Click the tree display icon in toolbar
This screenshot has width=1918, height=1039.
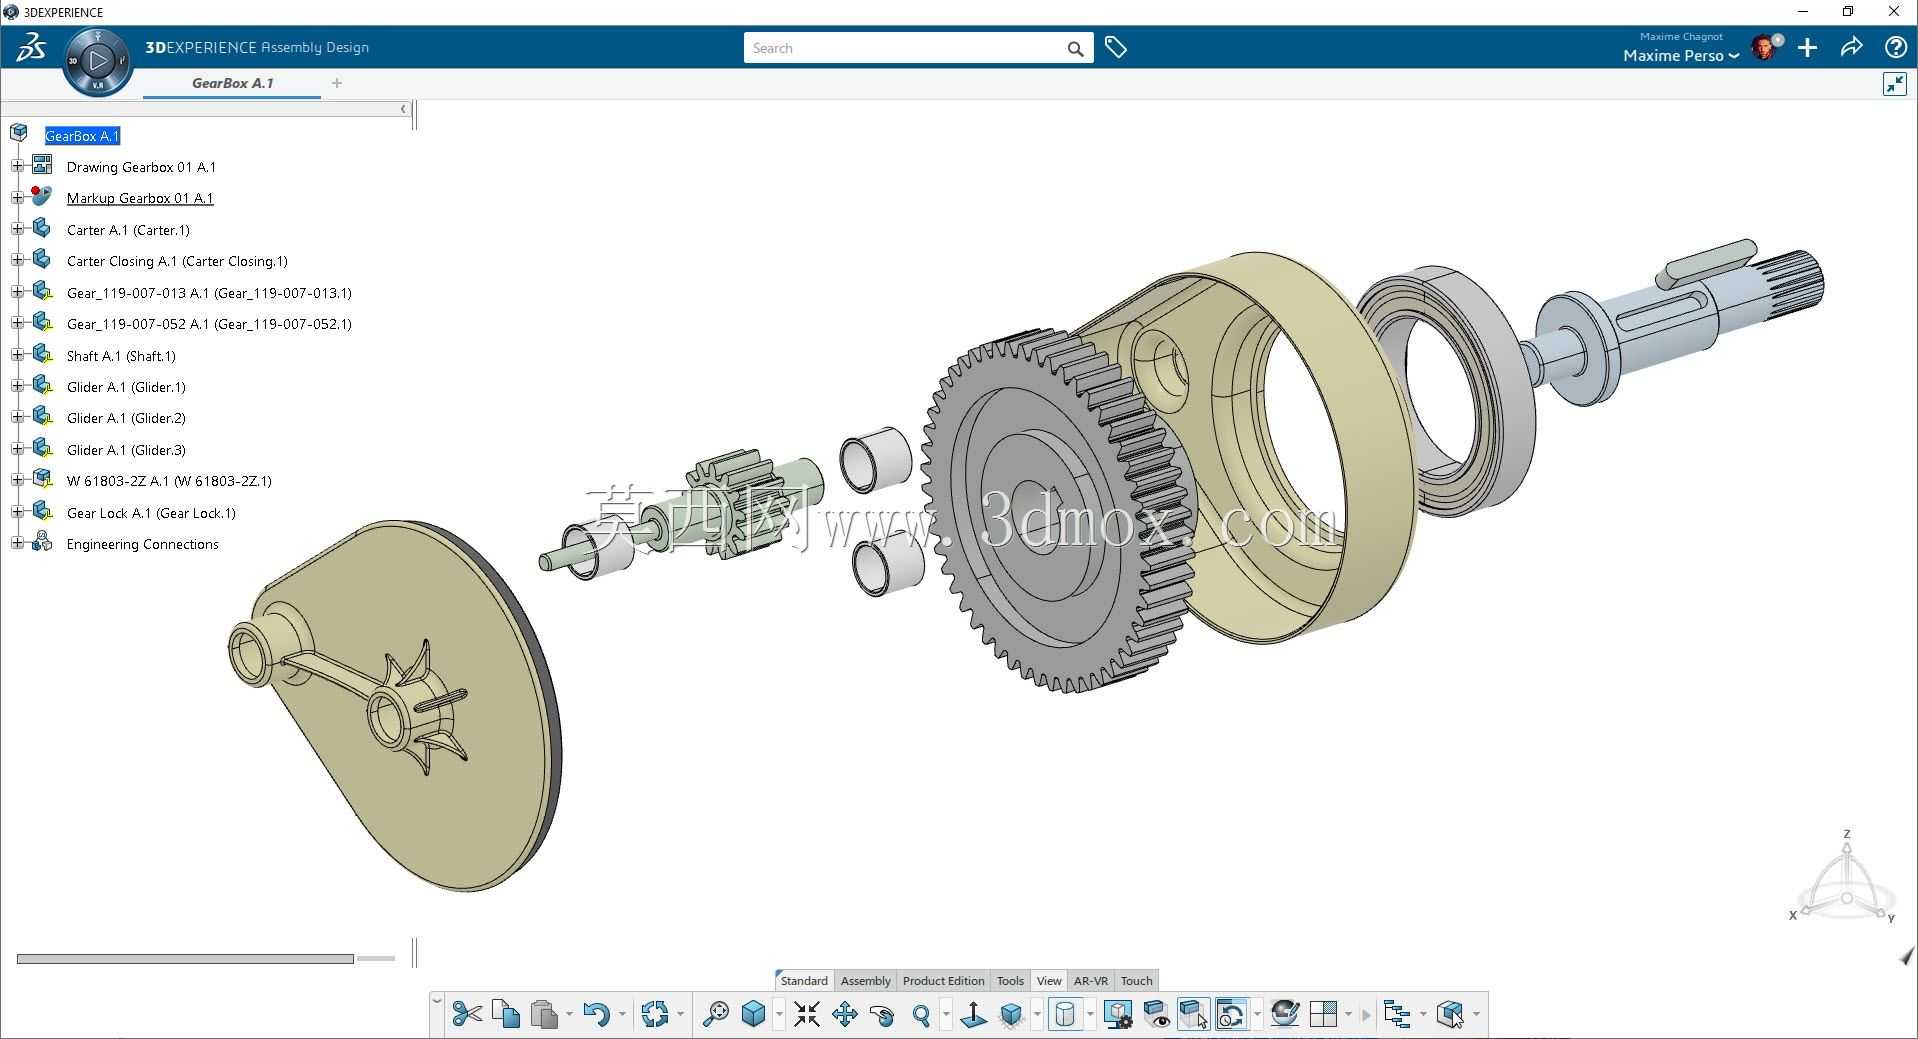pos(1397,1014)
